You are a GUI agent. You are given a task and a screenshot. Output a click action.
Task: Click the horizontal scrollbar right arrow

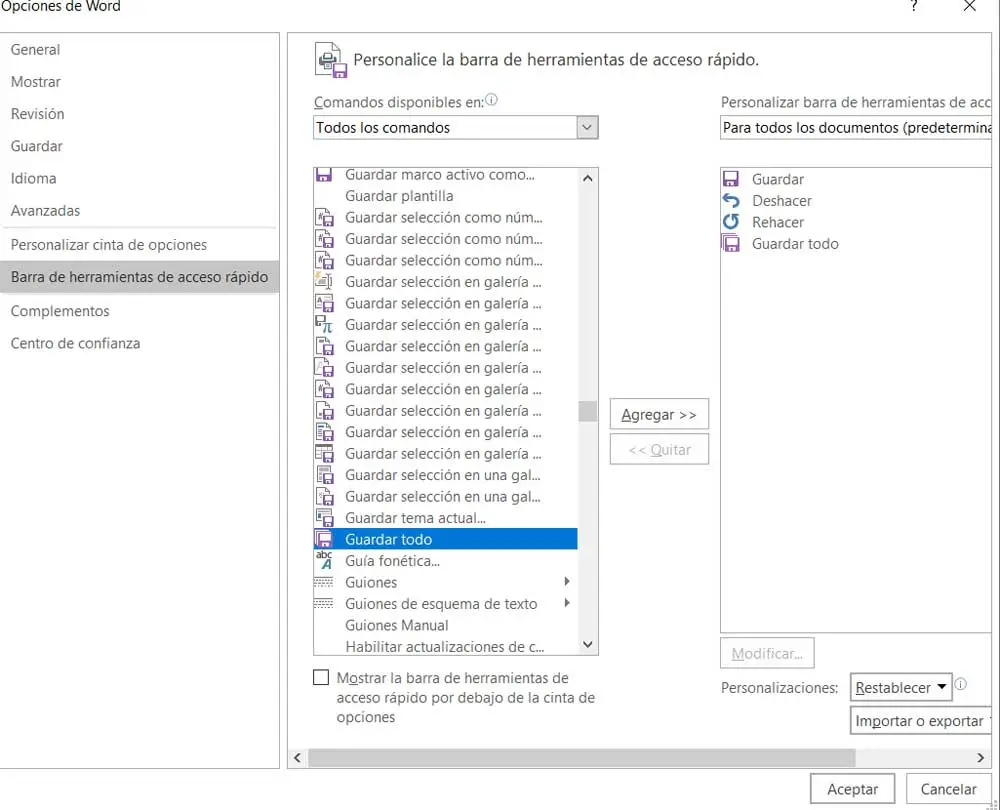980,758
